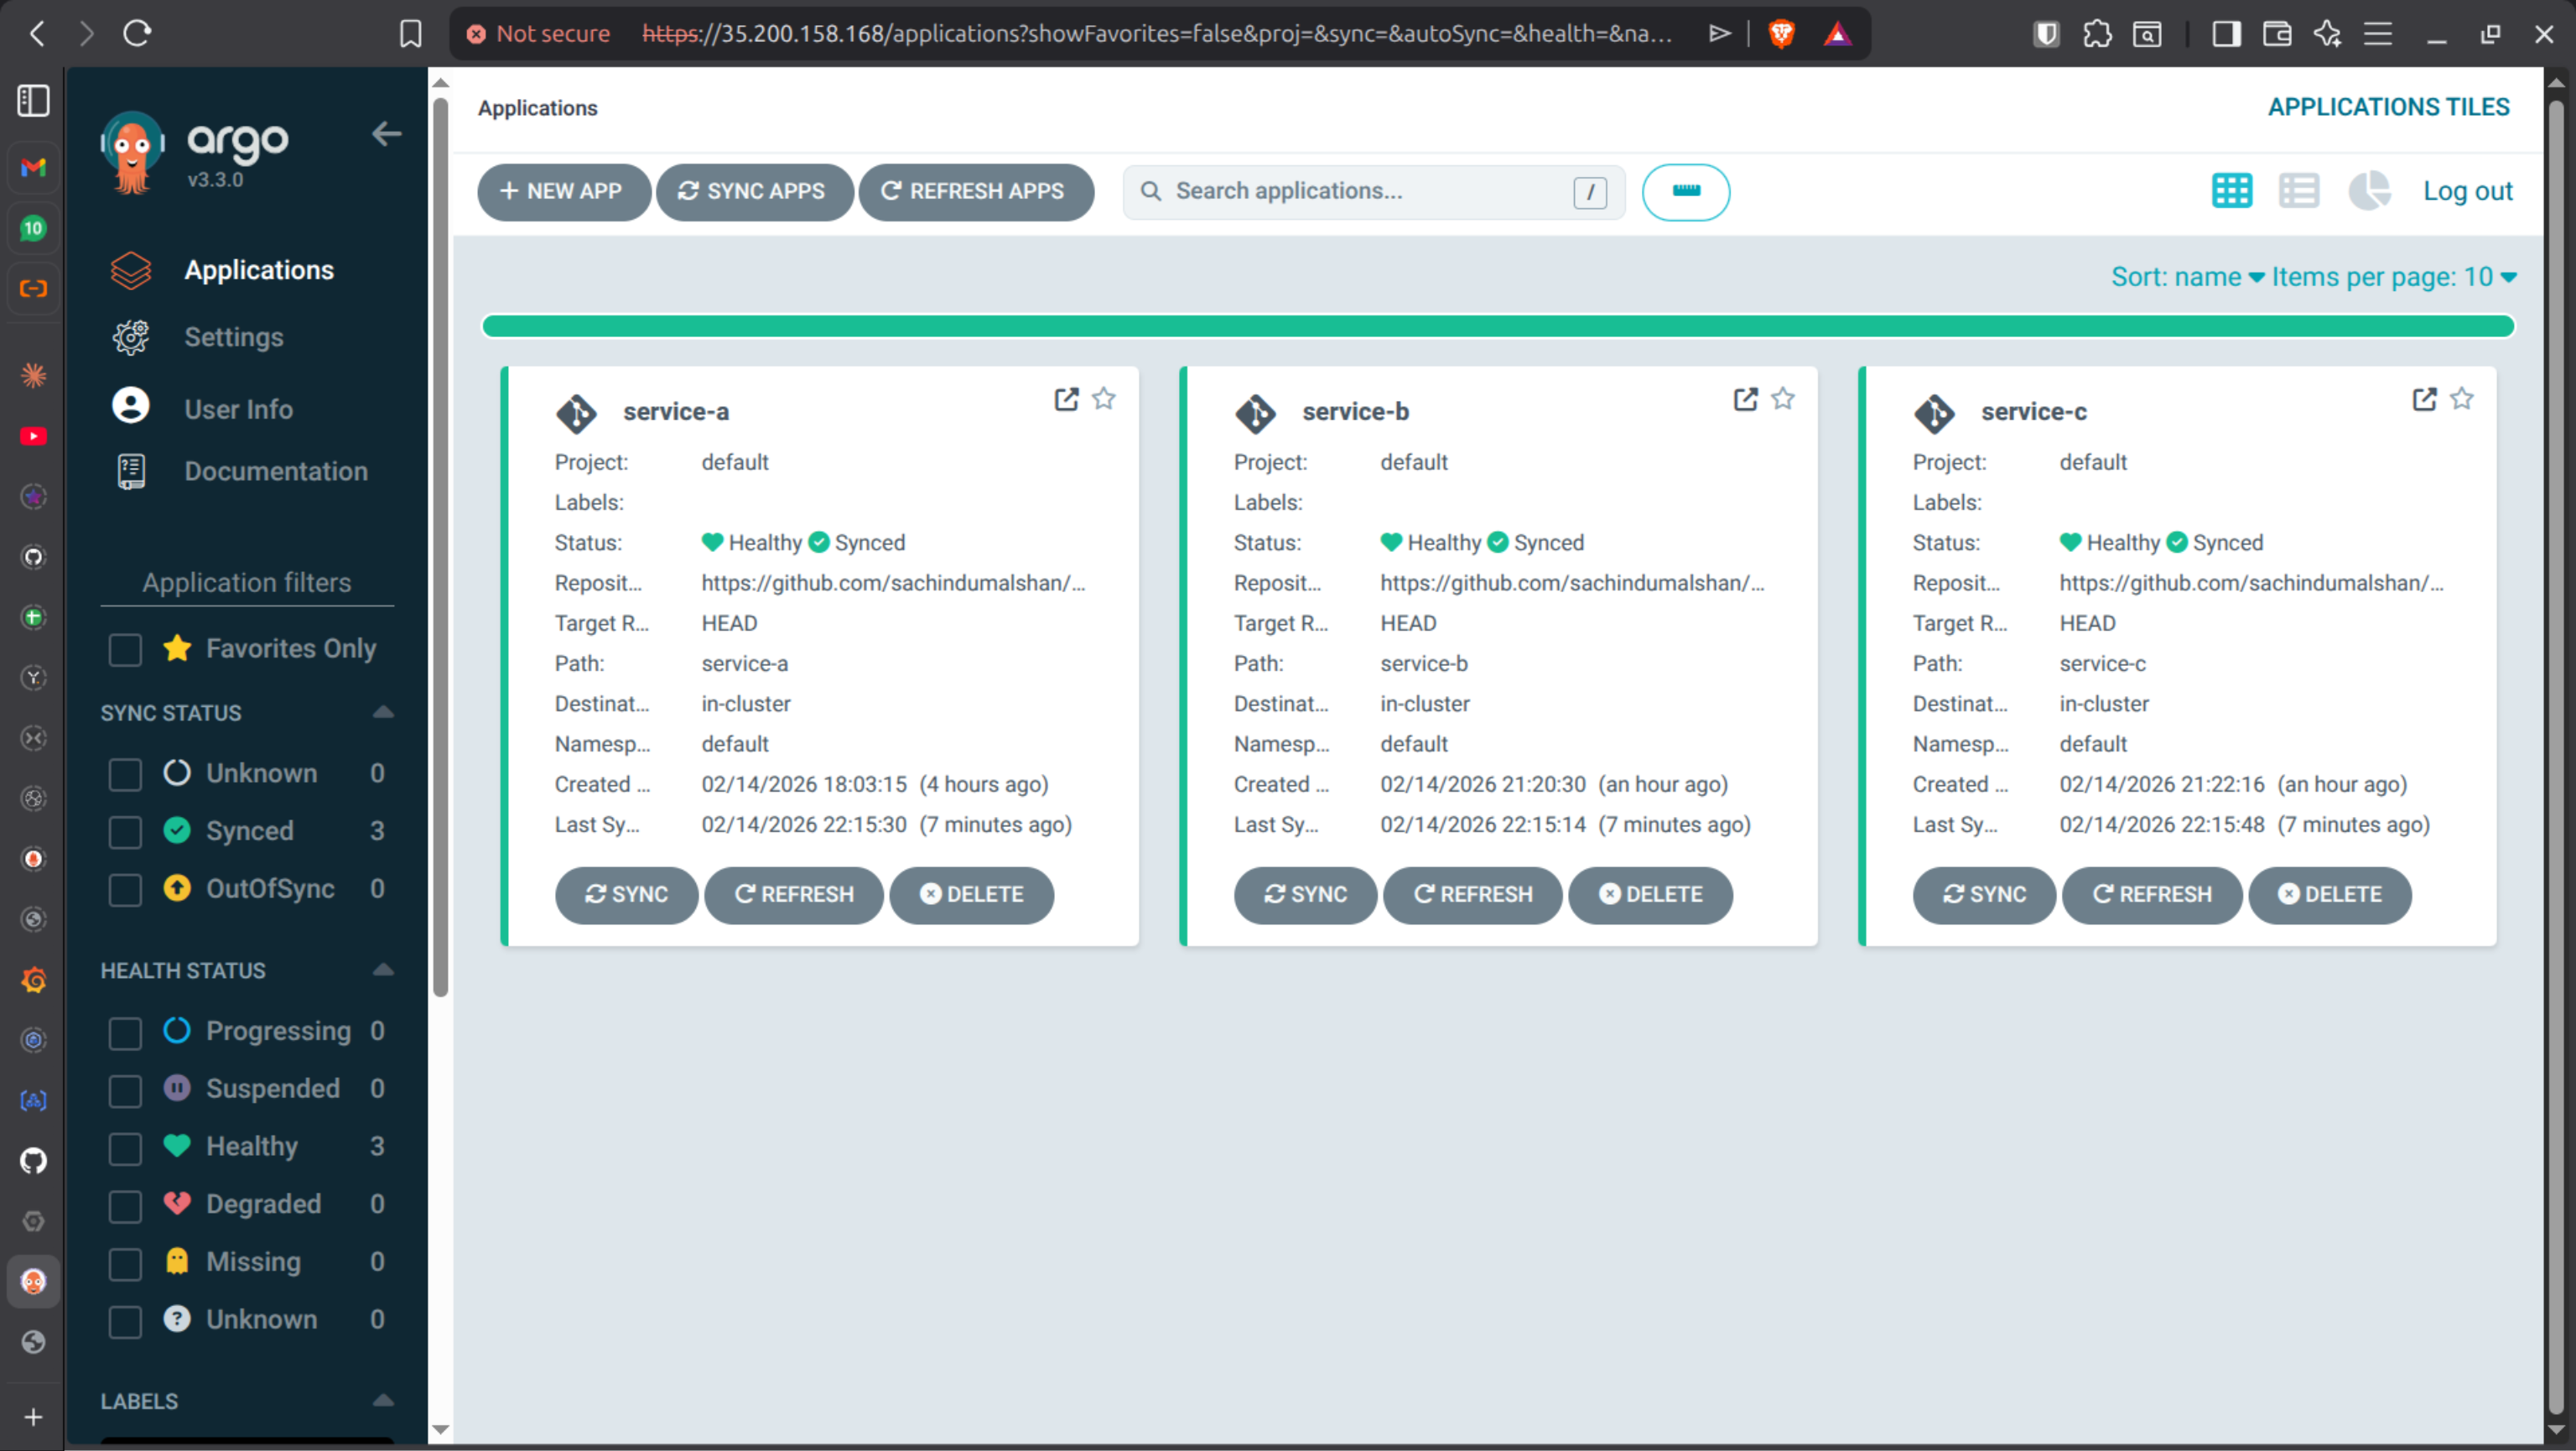The image size is (2576, 1451).
Task: Open Items per page dropdown
Action: tap(2393, 277)
